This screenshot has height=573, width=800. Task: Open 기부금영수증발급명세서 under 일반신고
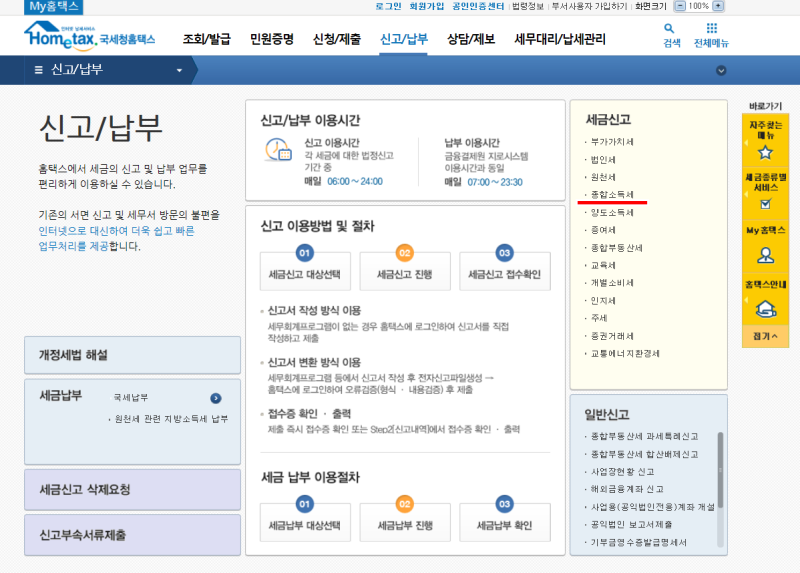[638, 542]
